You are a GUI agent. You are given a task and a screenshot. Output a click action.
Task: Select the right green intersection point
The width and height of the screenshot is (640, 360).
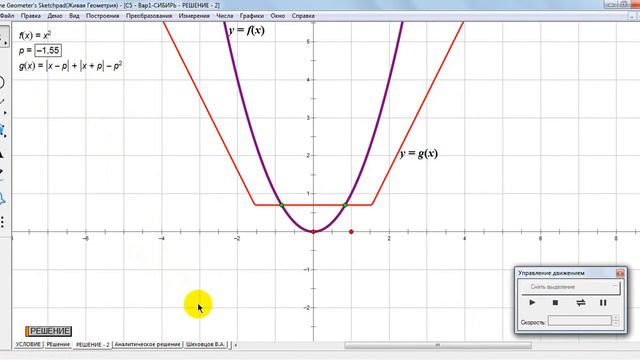pos(345,205)
